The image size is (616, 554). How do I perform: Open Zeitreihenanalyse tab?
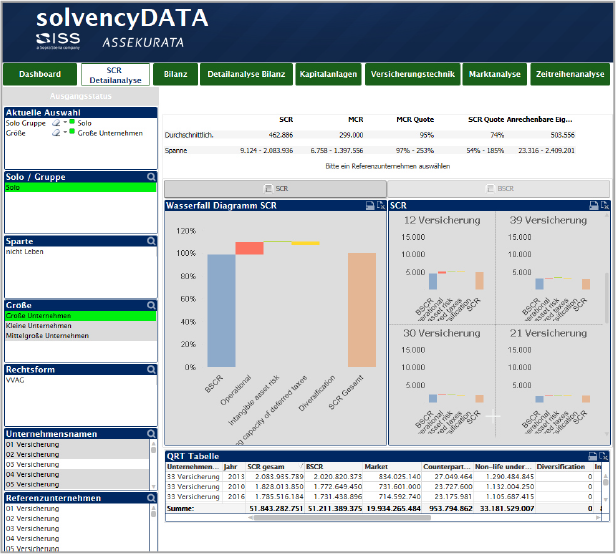tap(570, 74)
